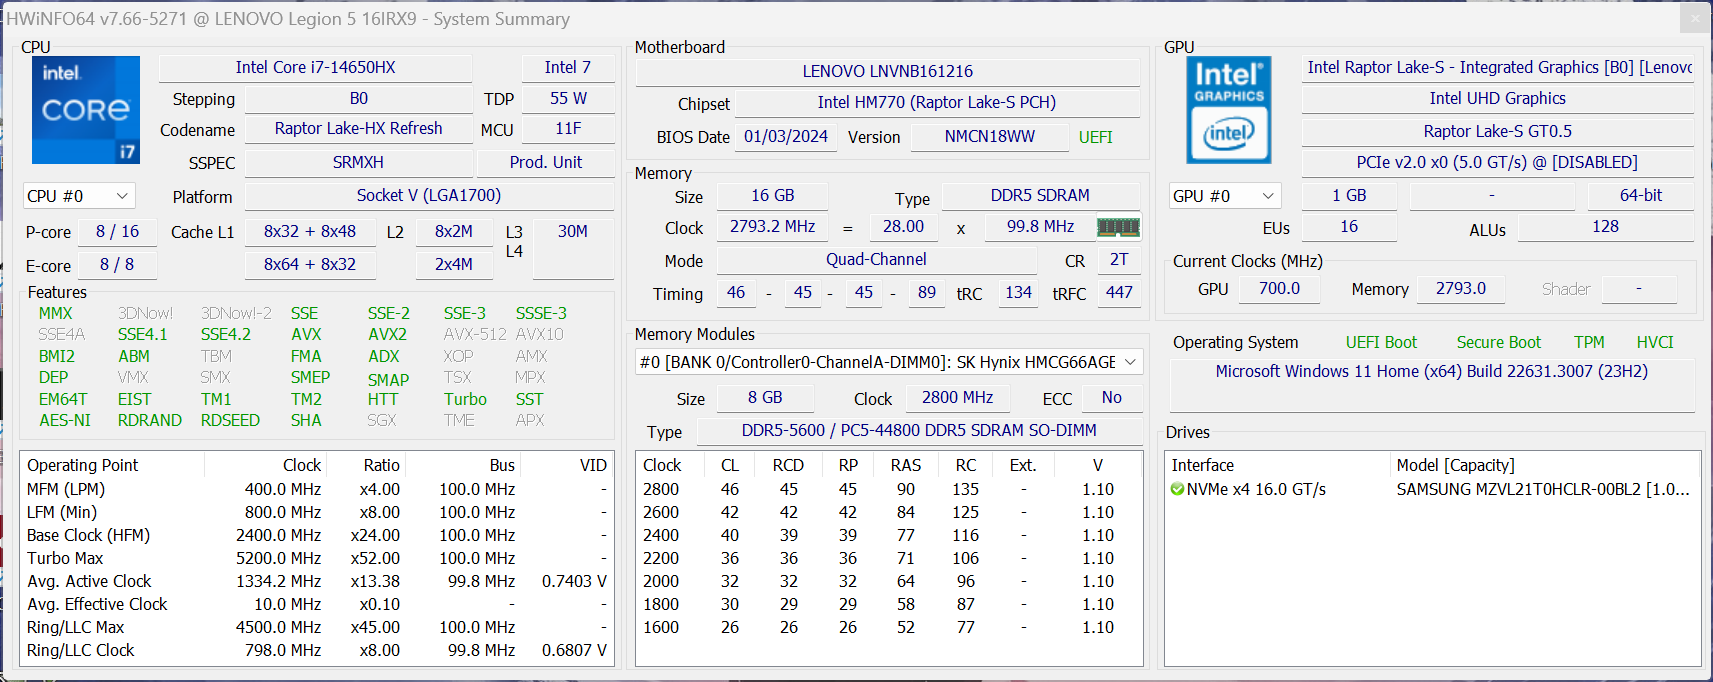Click the DDR5-5600 / PC5-44800 module type field
The height and width of the screenshot is (682, 1713).
pyautogui.click(x=919, y=431)
